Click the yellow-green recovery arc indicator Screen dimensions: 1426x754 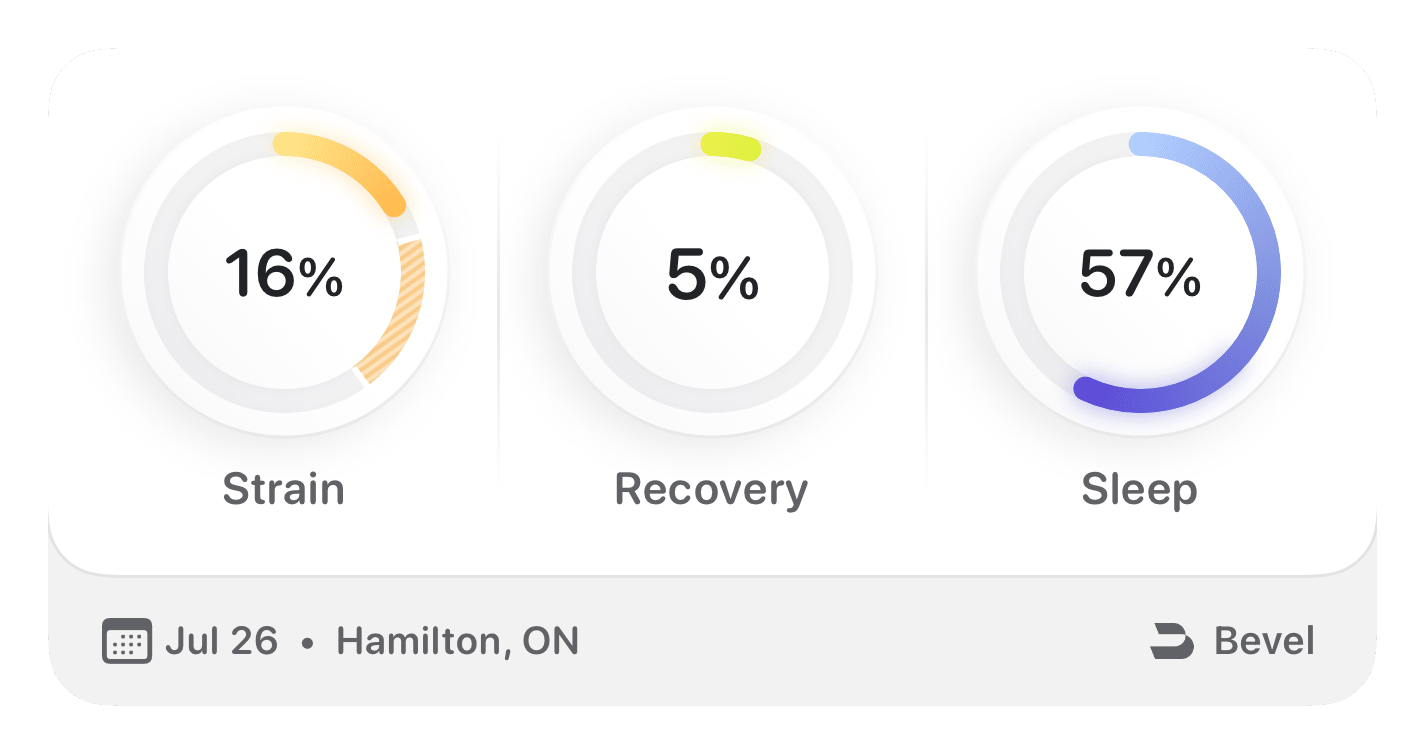pyautogui.click(x=731, y=145)
